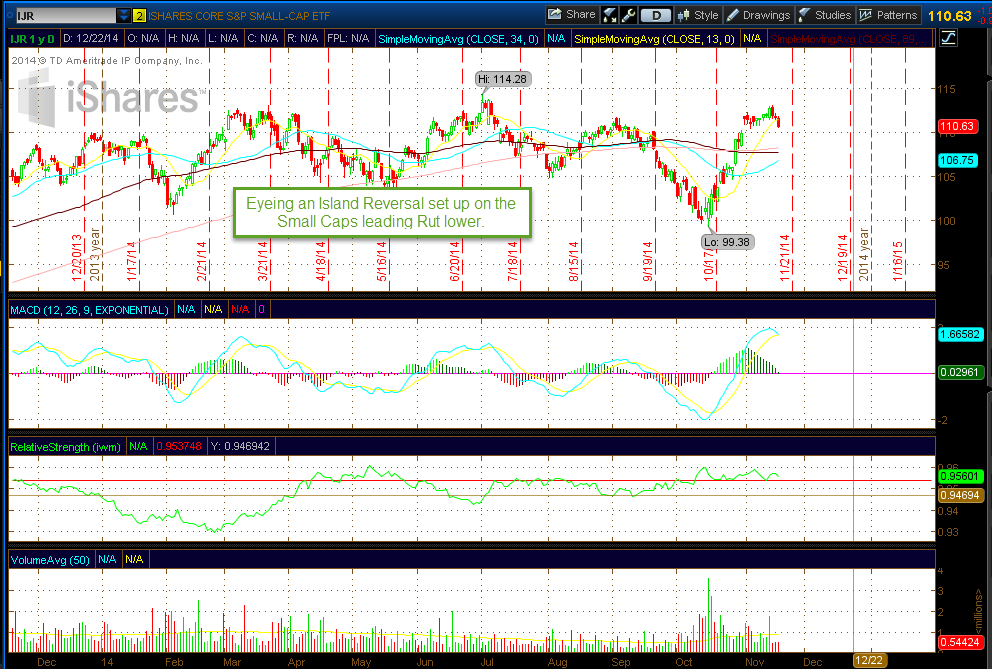This screenshot has height=669, width=992.
Task: Click the 12/22 date marker on time axis
Action: (869, 660)
